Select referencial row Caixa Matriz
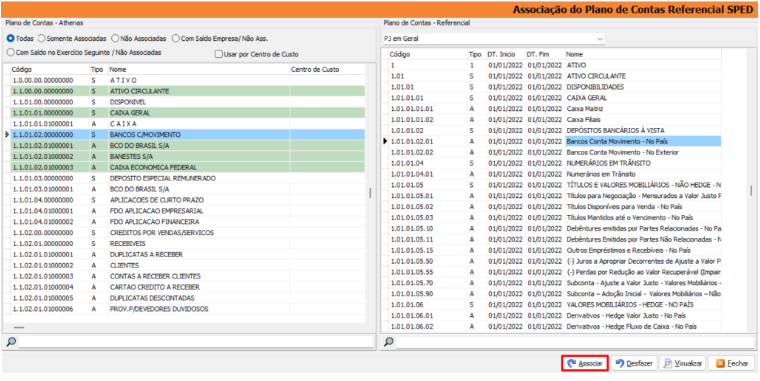This screenshot has width=760, height=381. tap(555, 109)
